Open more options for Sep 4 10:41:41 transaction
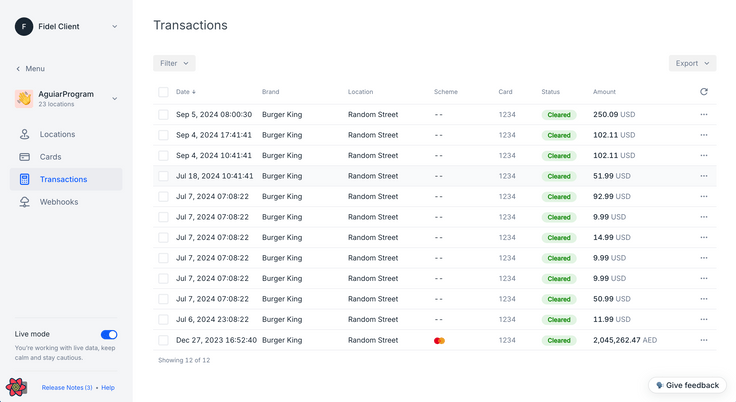 (x=704, y=155)
